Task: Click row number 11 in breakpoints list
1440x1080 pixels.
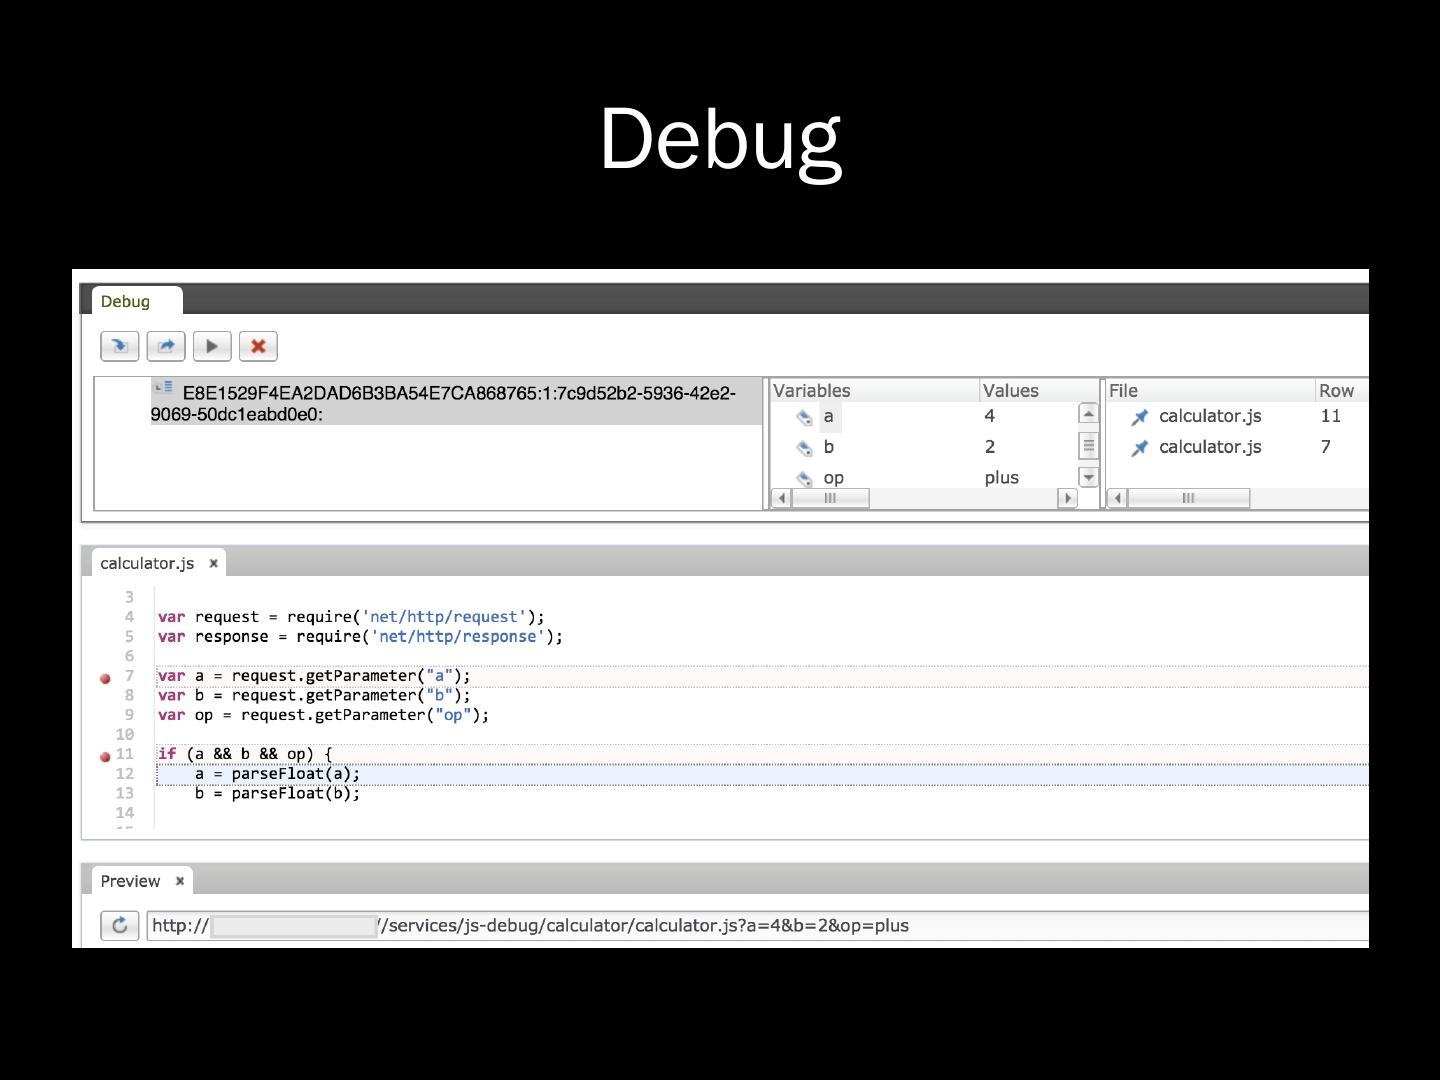Action: coord(1330,416)
